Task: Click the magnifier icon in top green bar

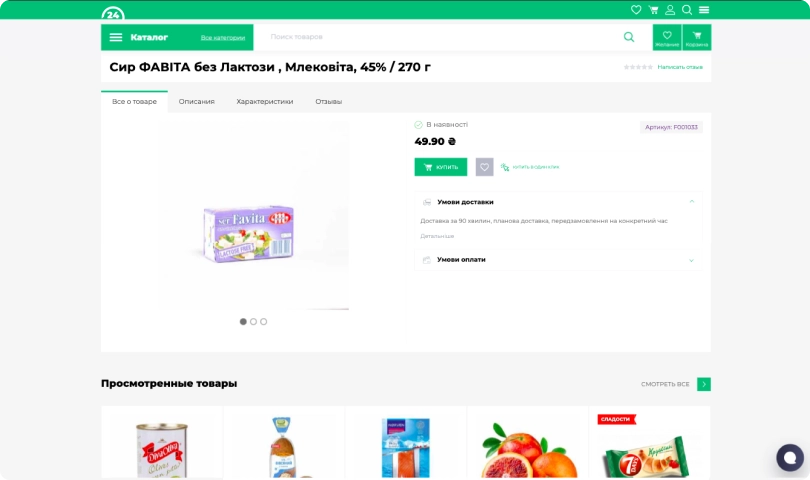Action: pyautogui.click(x=687, y=10)
